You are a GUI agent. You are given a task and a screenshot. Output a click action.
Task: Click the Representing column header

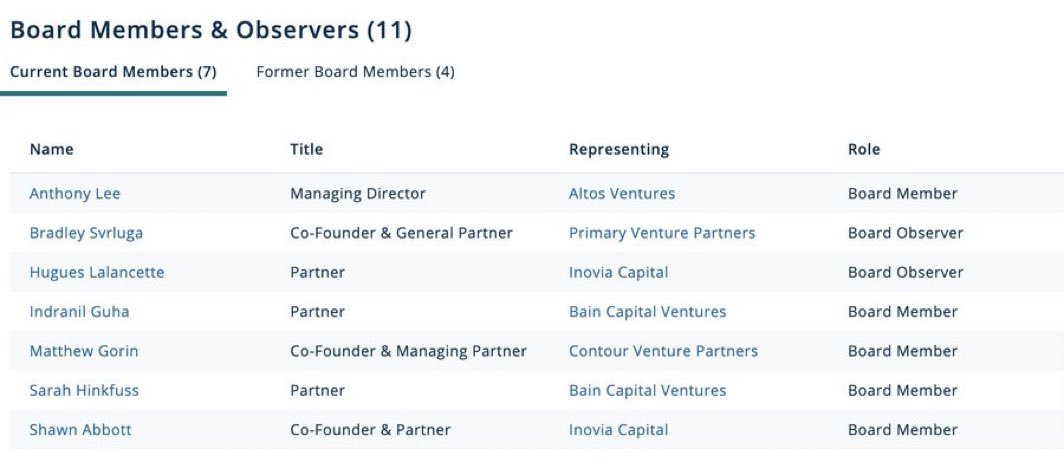(x=619, y=150)
